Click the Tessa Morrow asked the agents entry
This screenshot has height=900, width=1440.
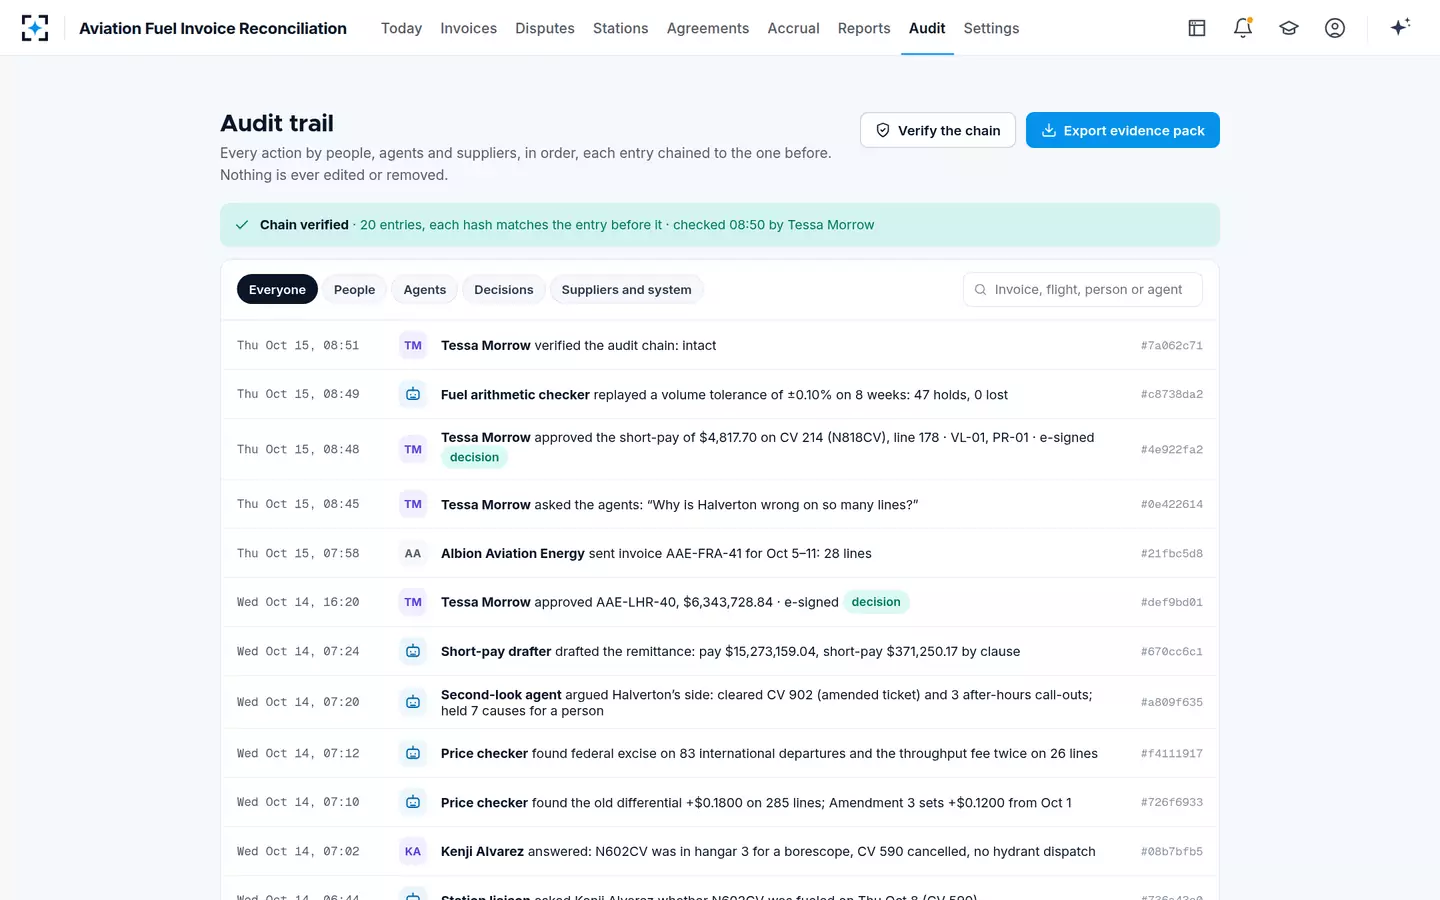[720, 504]
